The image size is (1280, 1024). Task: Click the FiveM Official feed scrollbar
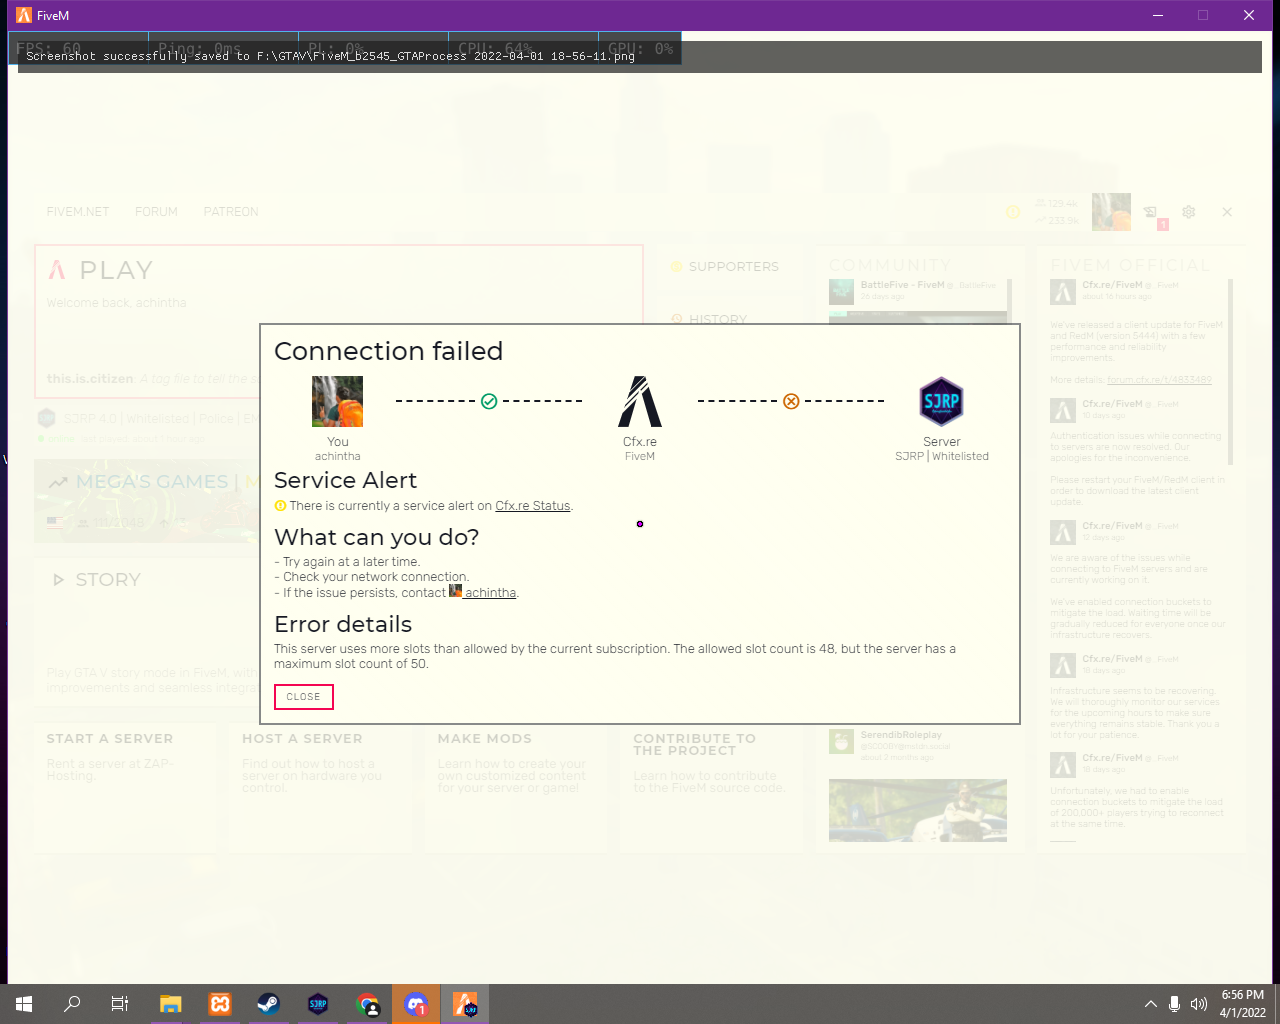coord(1231,371)
